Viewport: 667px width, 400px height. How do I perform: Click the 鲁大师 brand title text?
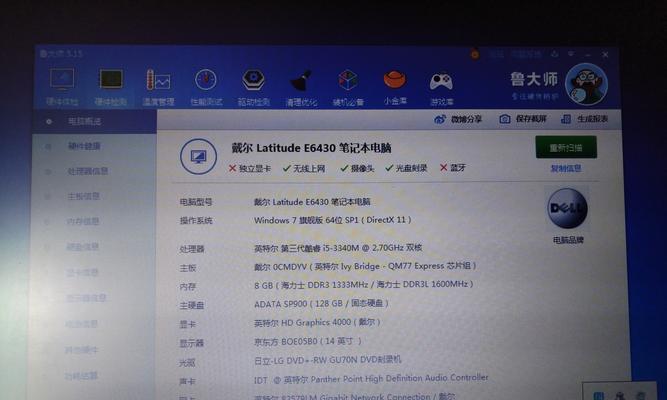point(534,79)
